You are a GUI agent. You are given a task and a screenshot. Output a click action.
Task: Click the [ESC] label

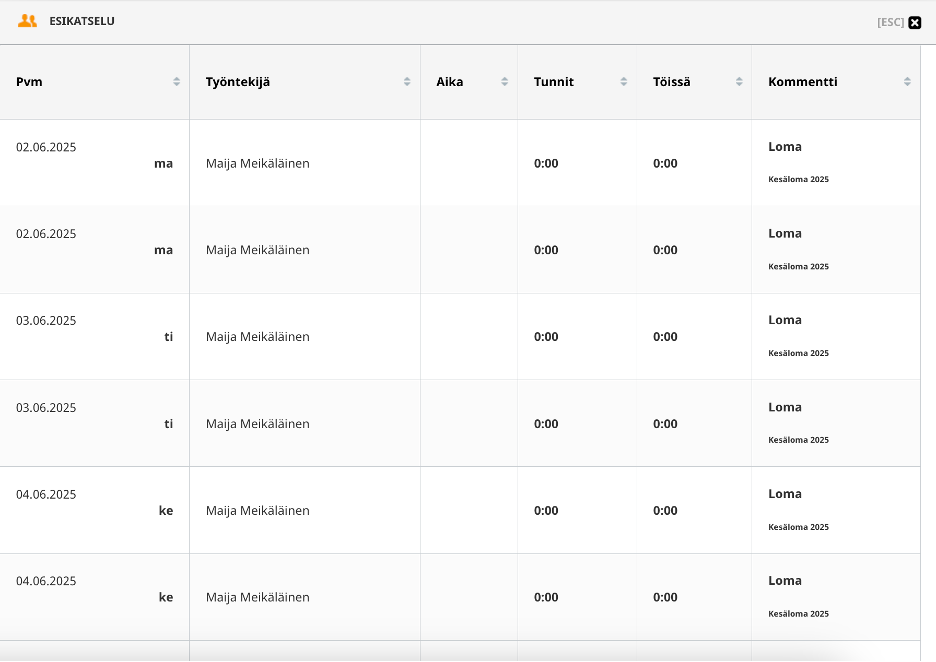click(891, 22)
